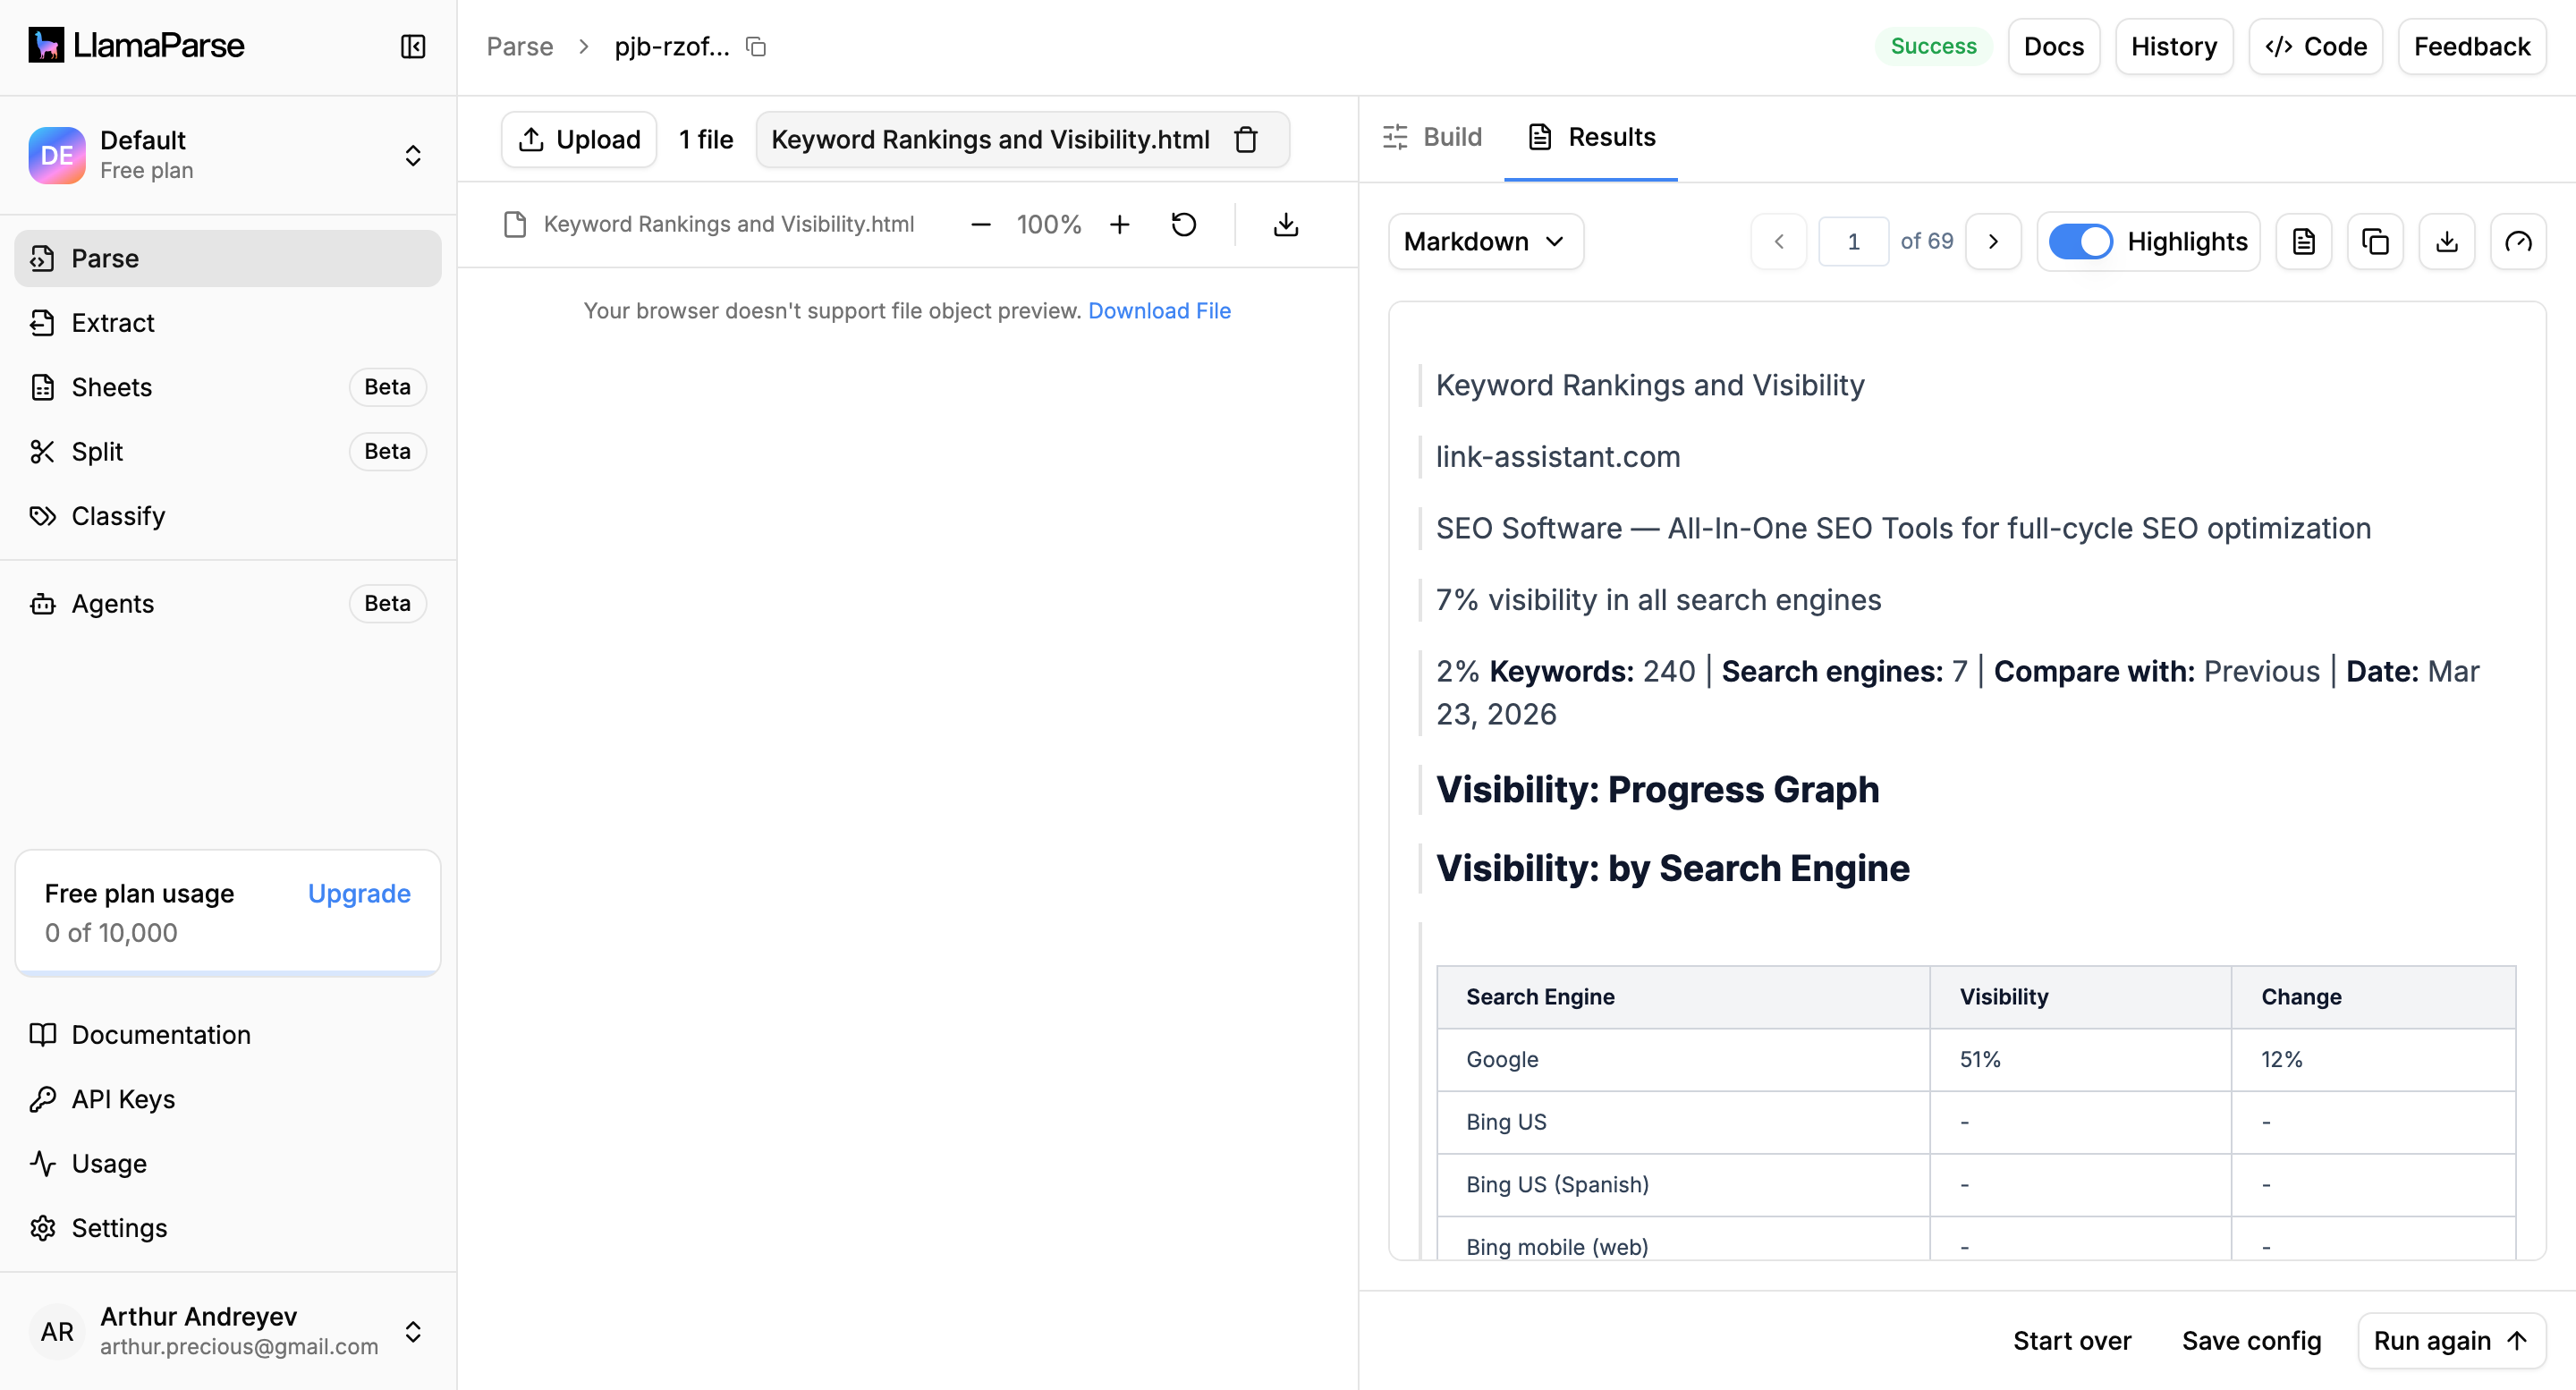The image size is (2576, 1390).
Task: Copy results to clipboard icon
Action: tap(2375, 241)
